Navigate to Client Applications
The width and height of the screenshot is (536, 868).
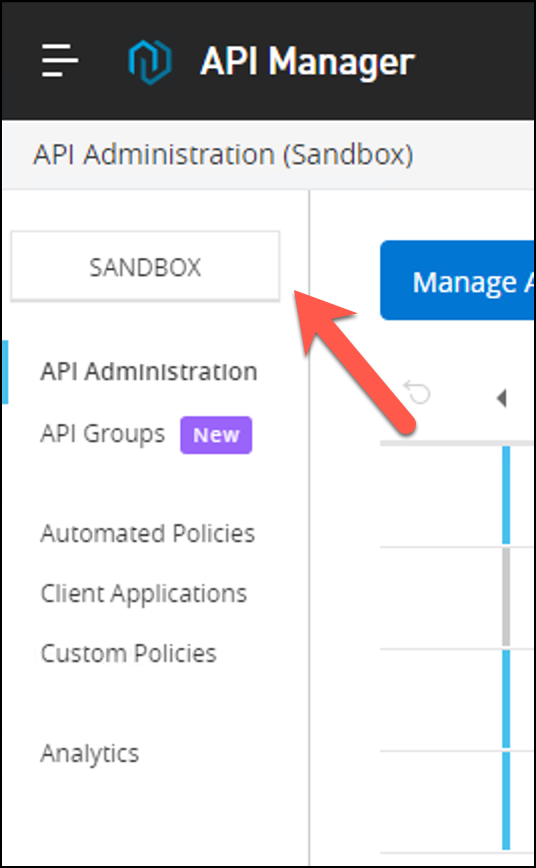144,594
